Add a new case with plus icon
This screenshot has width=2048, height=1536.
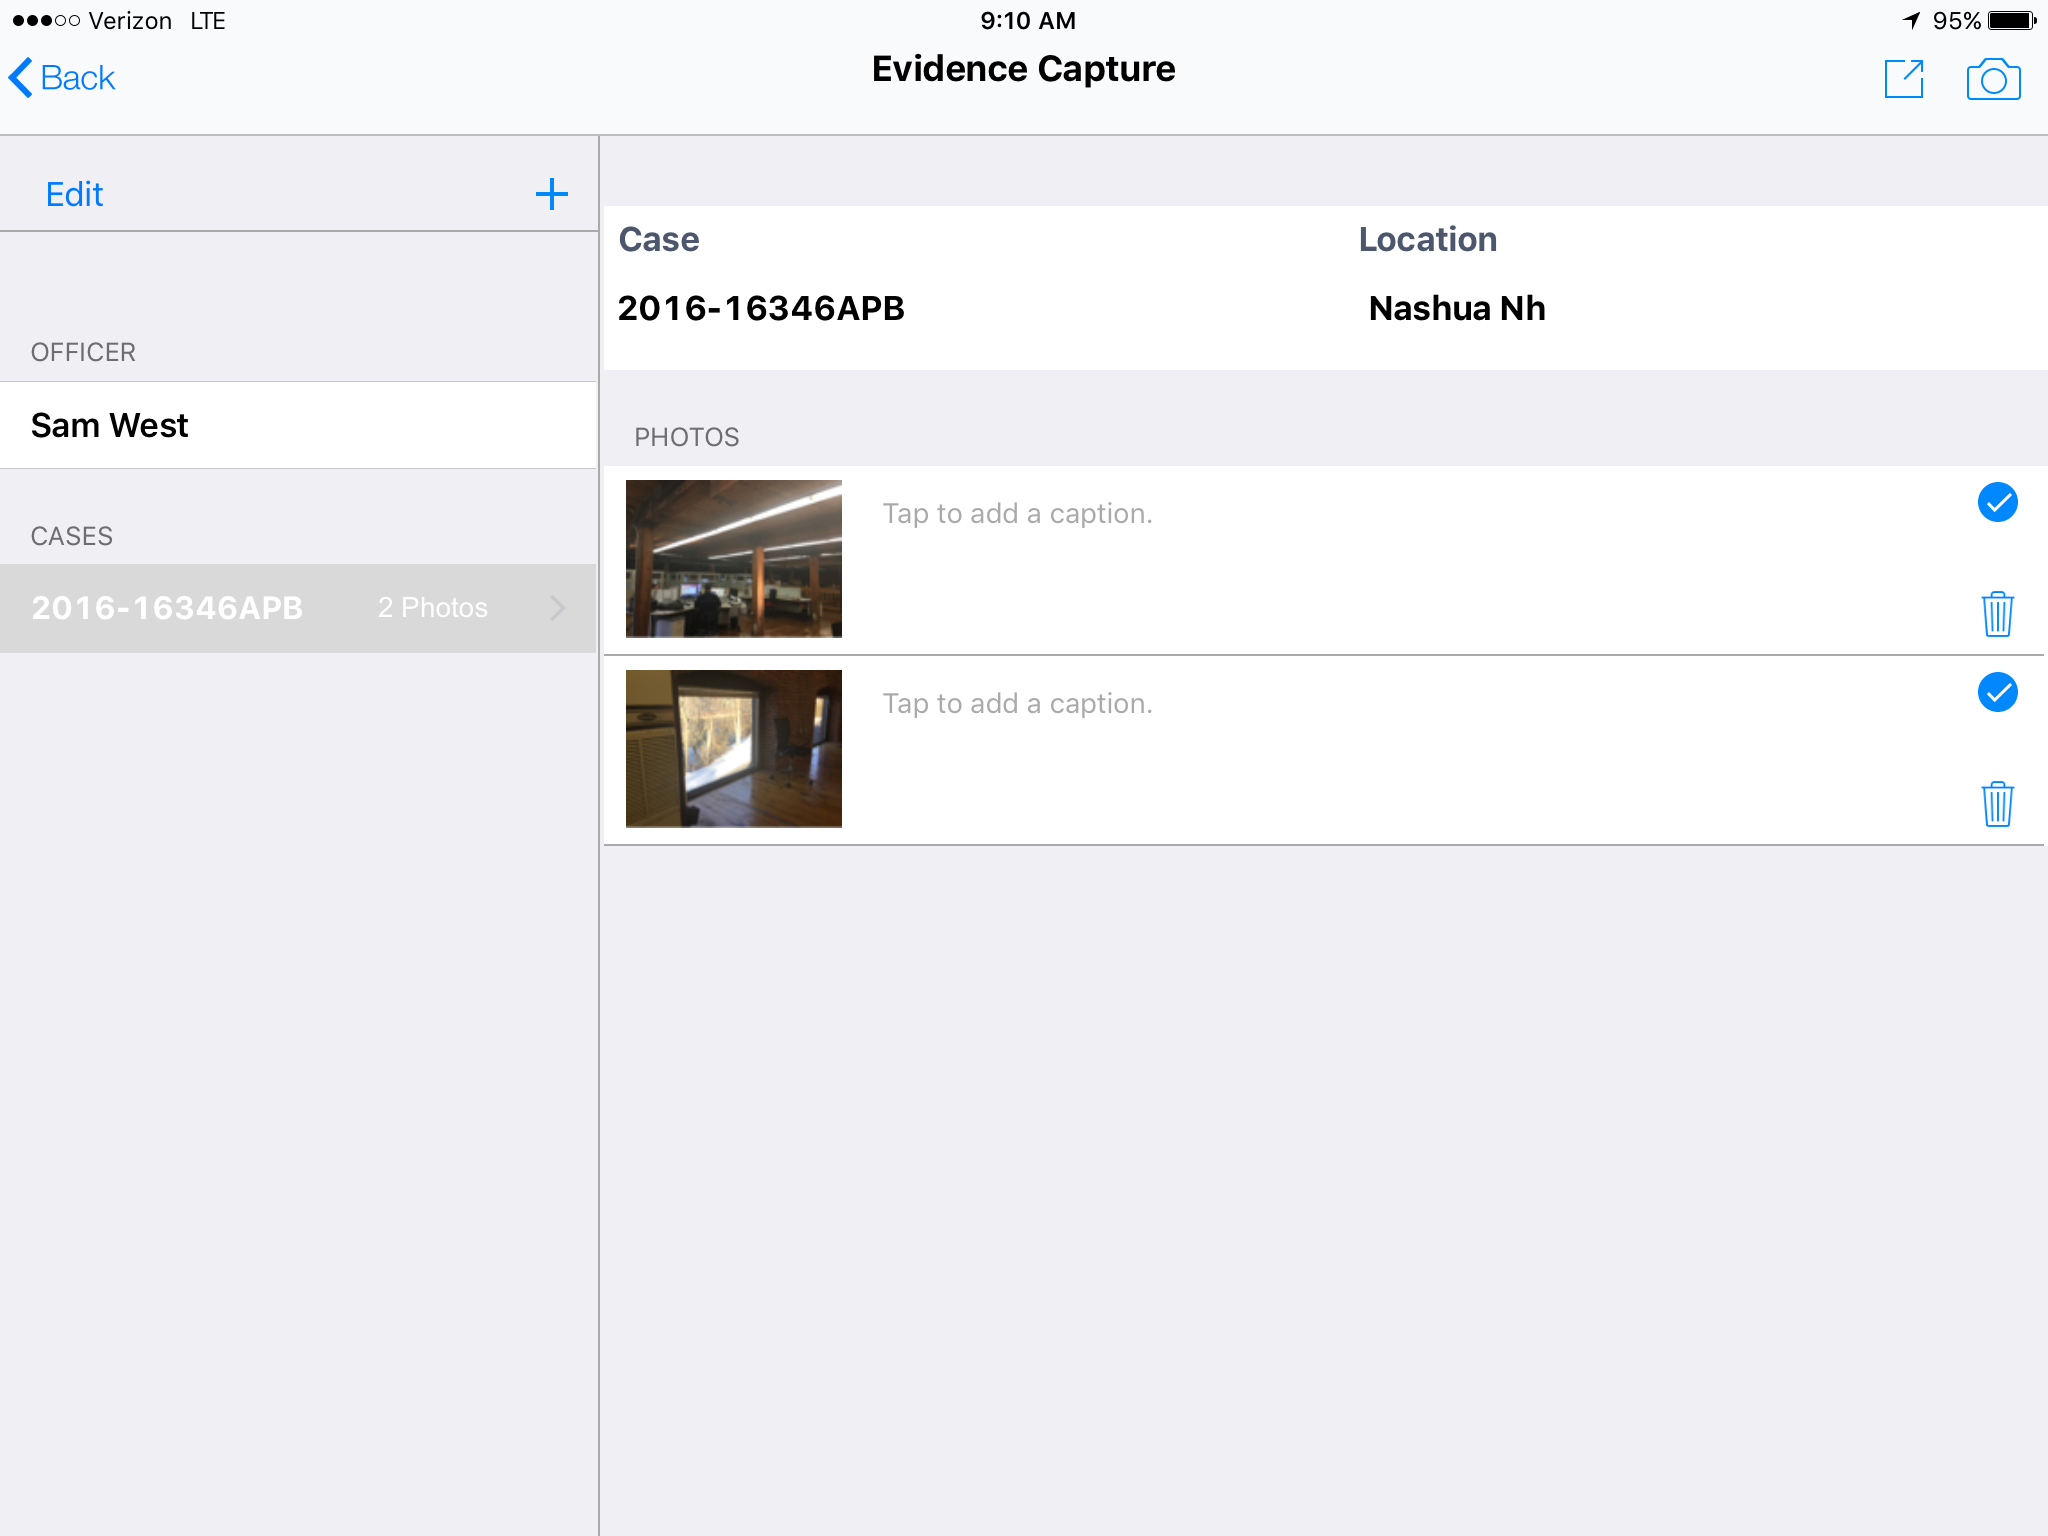(x=552, y=194)
